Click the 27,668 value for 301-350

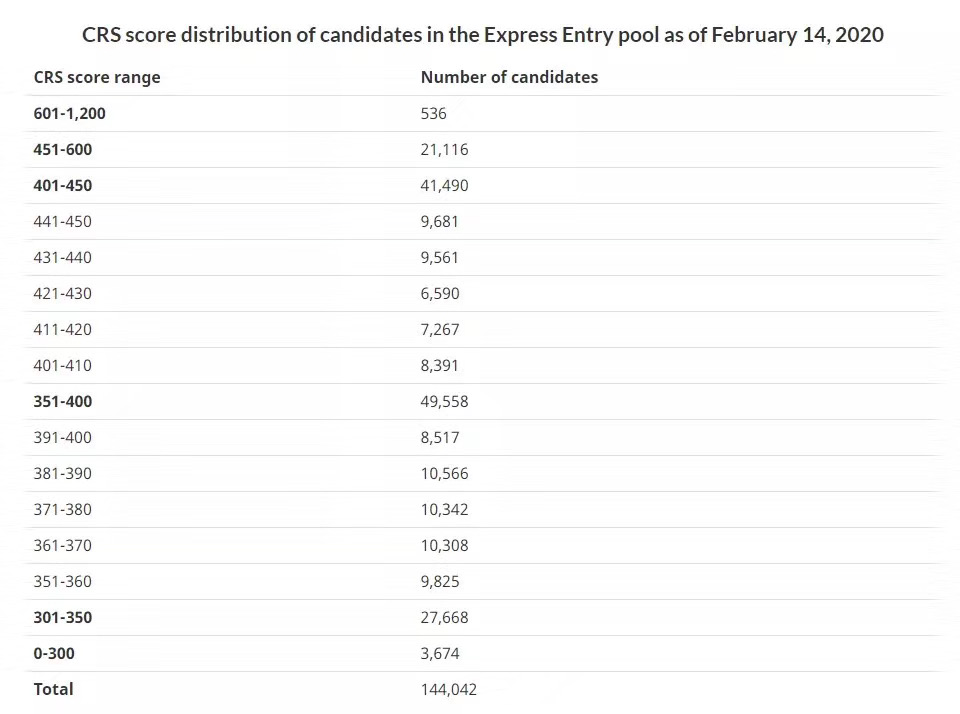tap(444, 617)
